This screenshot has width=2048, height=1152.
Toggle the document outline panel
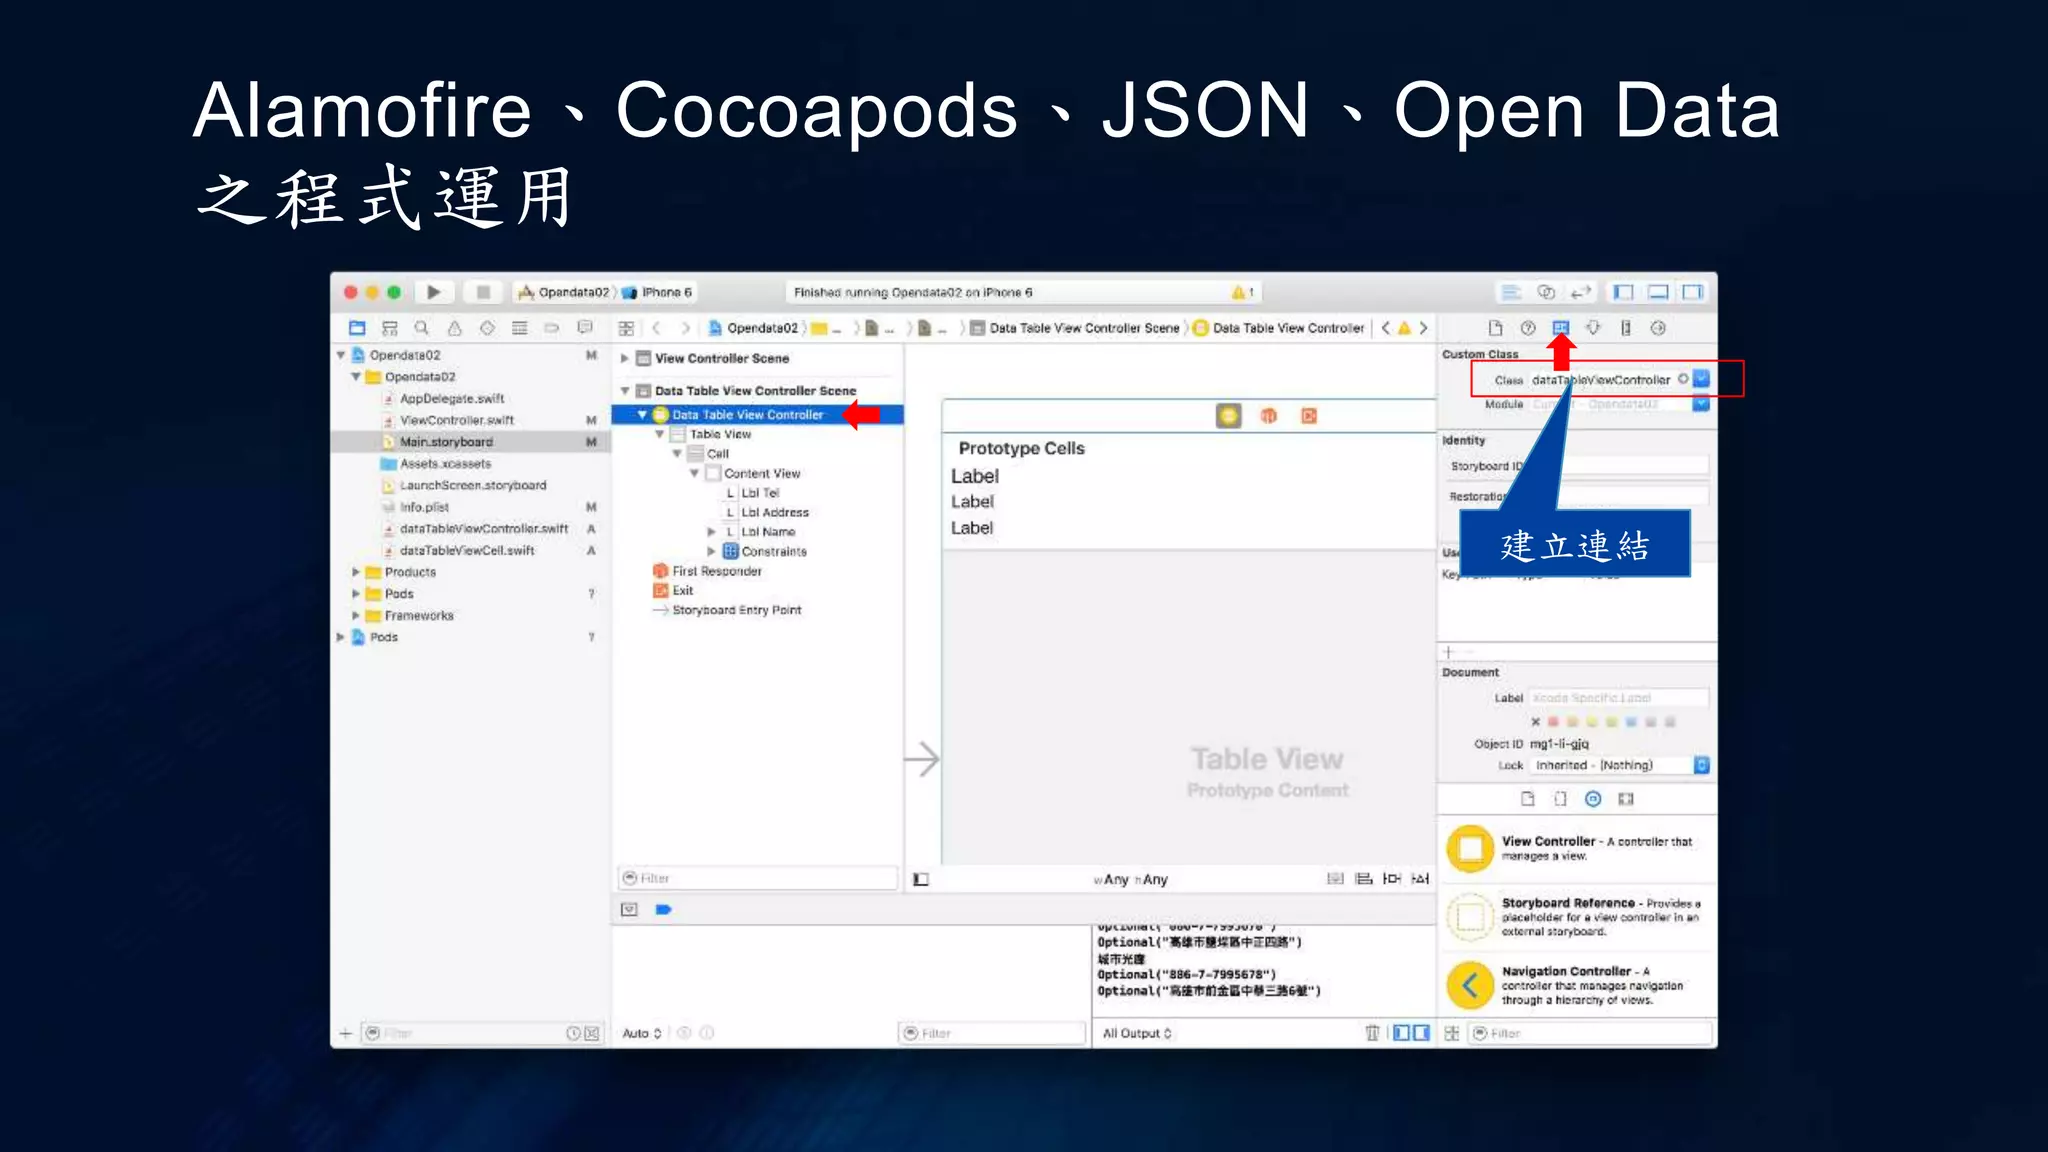click(921, 879)
